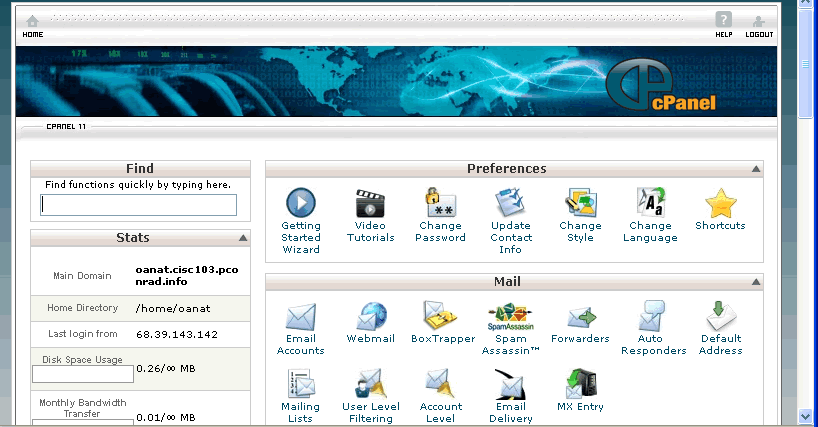Open the Webmail globe icon
This screenshot has height=427, width=818.
(x=371, y=316)
